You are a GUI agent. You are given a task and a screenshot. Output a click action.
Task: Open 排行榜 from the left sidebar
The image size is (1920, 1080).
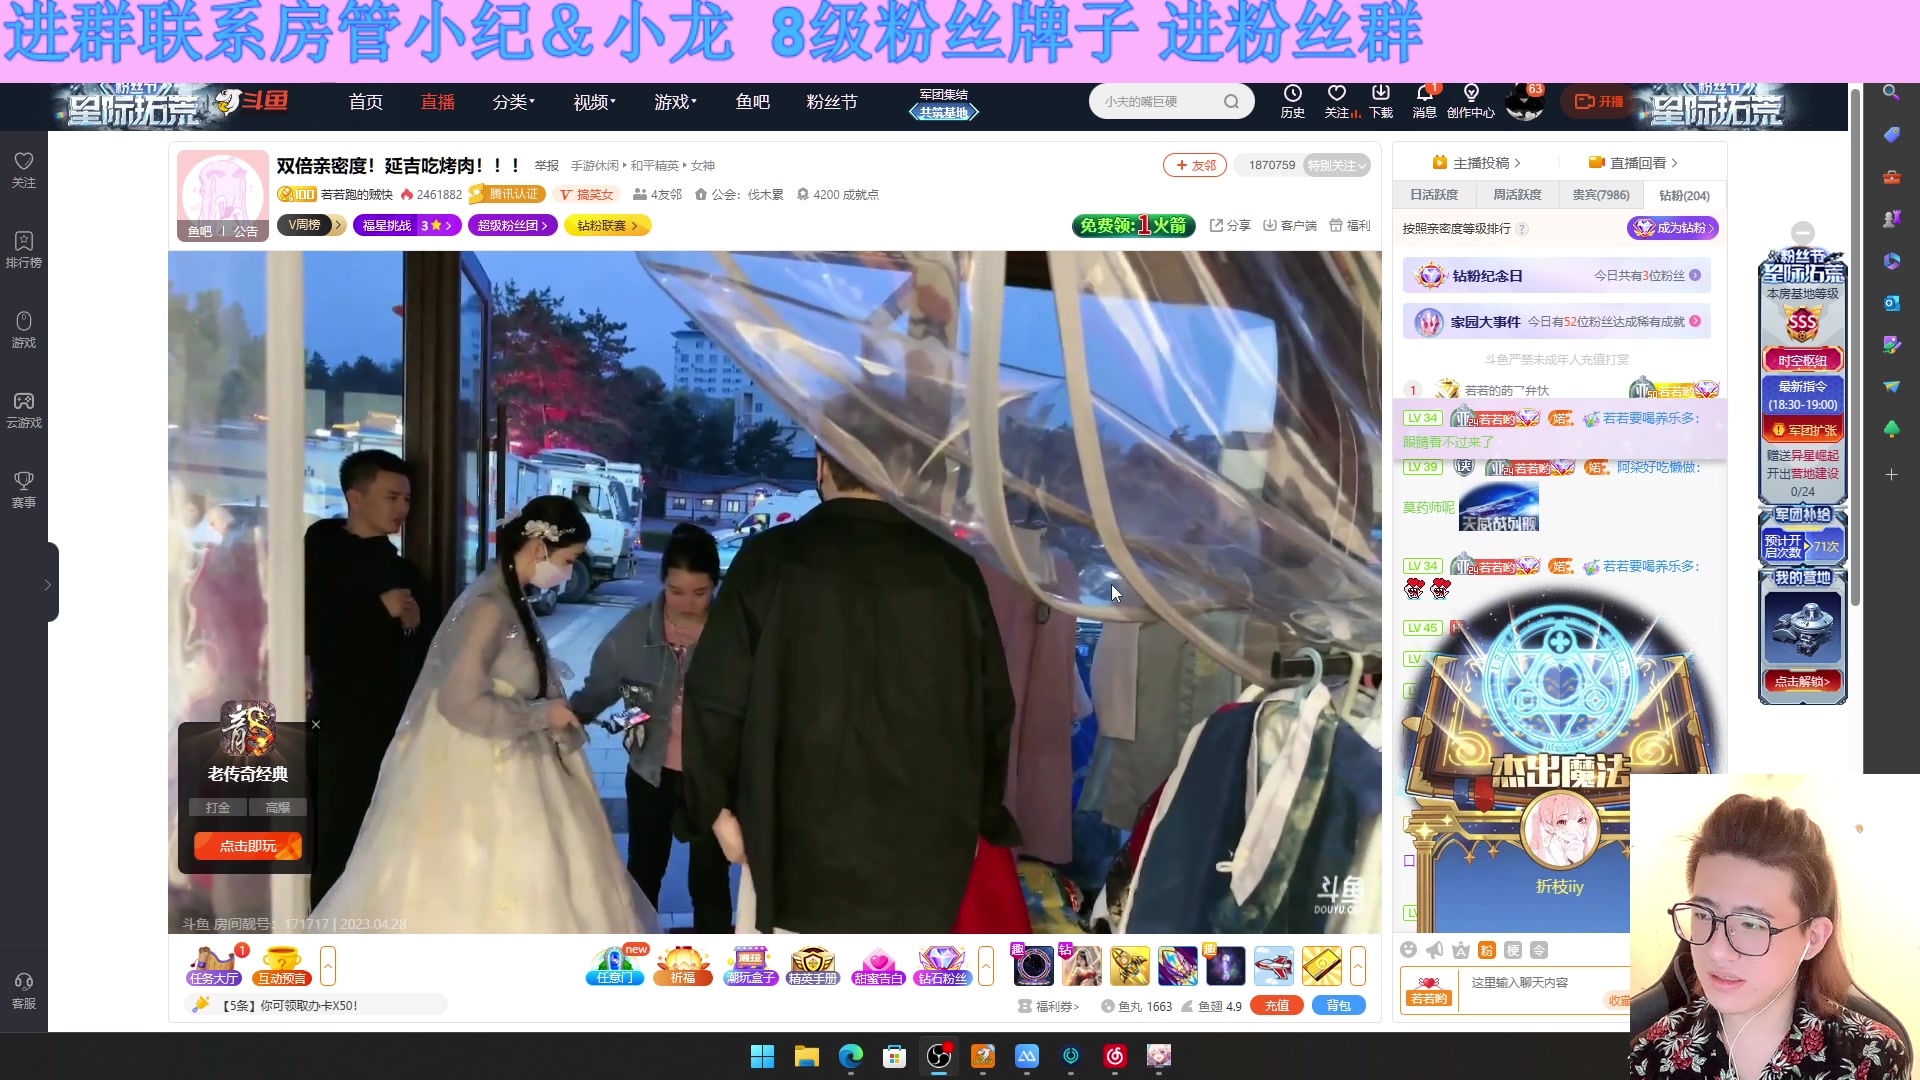point(23,249)
